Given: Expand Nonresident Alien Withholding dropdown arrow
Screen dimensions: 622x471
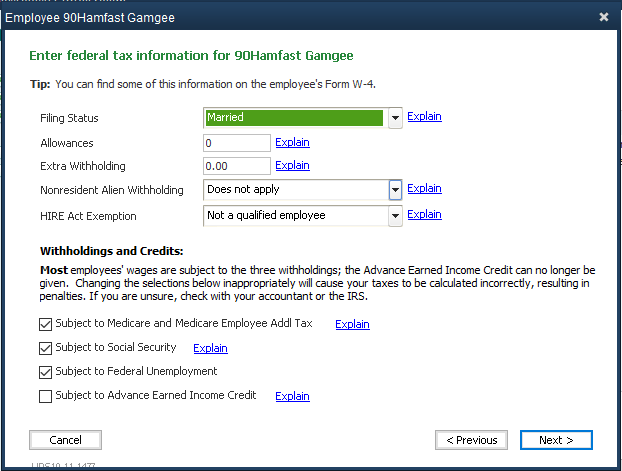Looking at the screenshot, I should 395,190.
